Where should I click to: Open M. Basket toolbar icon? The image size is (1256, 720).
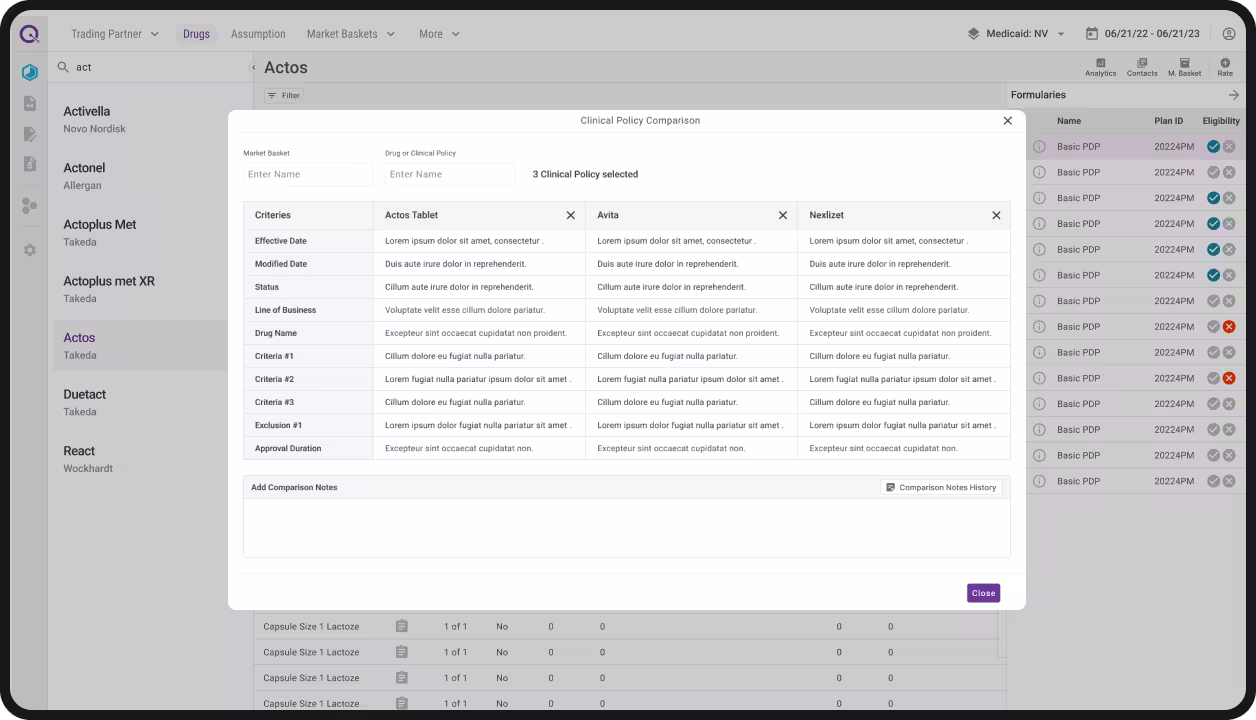point(1184,67)
